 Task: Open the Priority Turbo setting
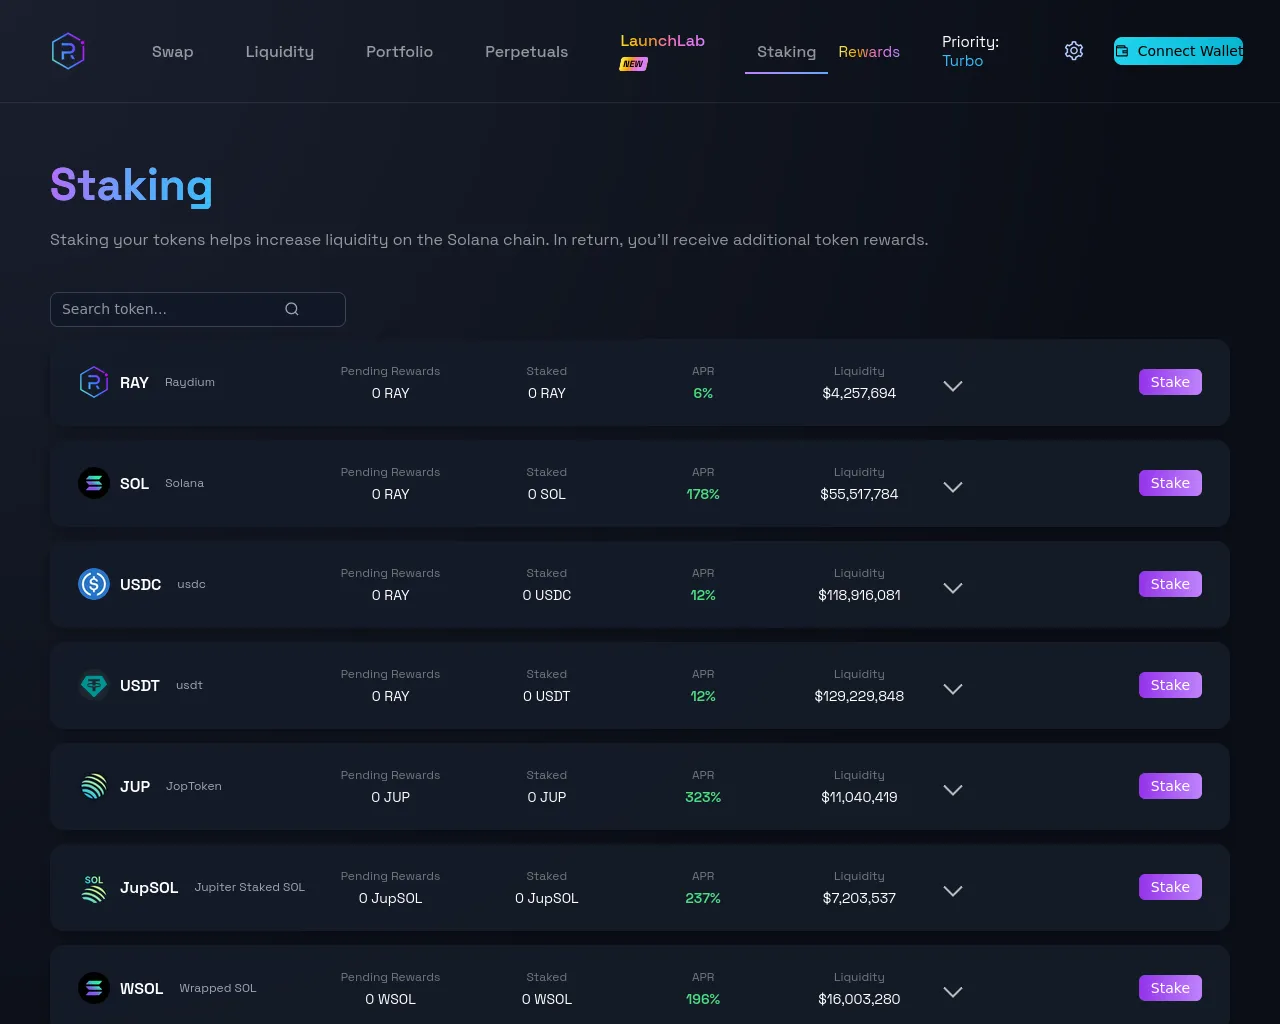point(969,51)
